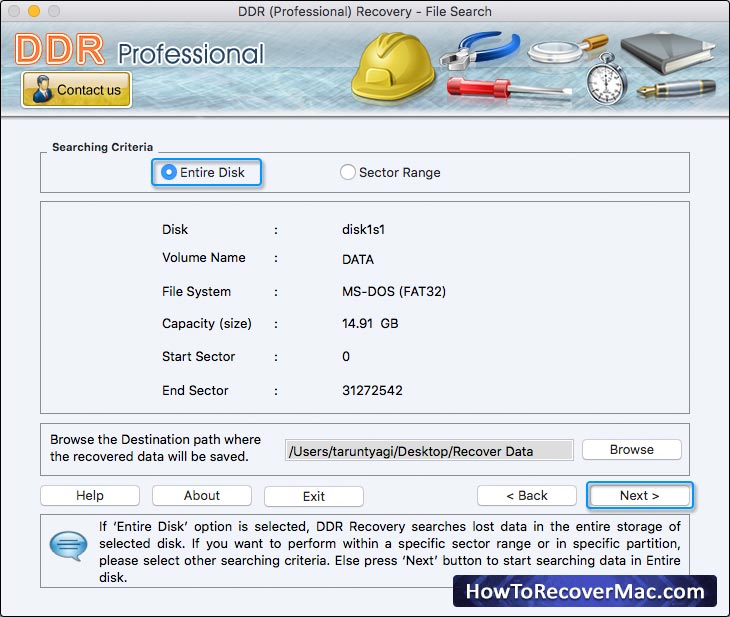Image resolution: width=730 pixels, height=617 pixels.
Task: Click the stopwatch icon in banner
Action: [x=606, y=79]
